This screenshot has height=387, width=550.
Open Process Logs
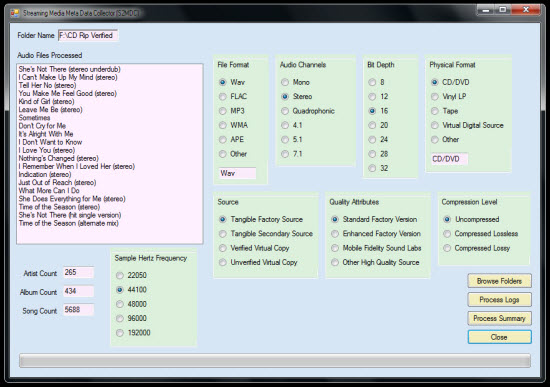pos(499,300)
